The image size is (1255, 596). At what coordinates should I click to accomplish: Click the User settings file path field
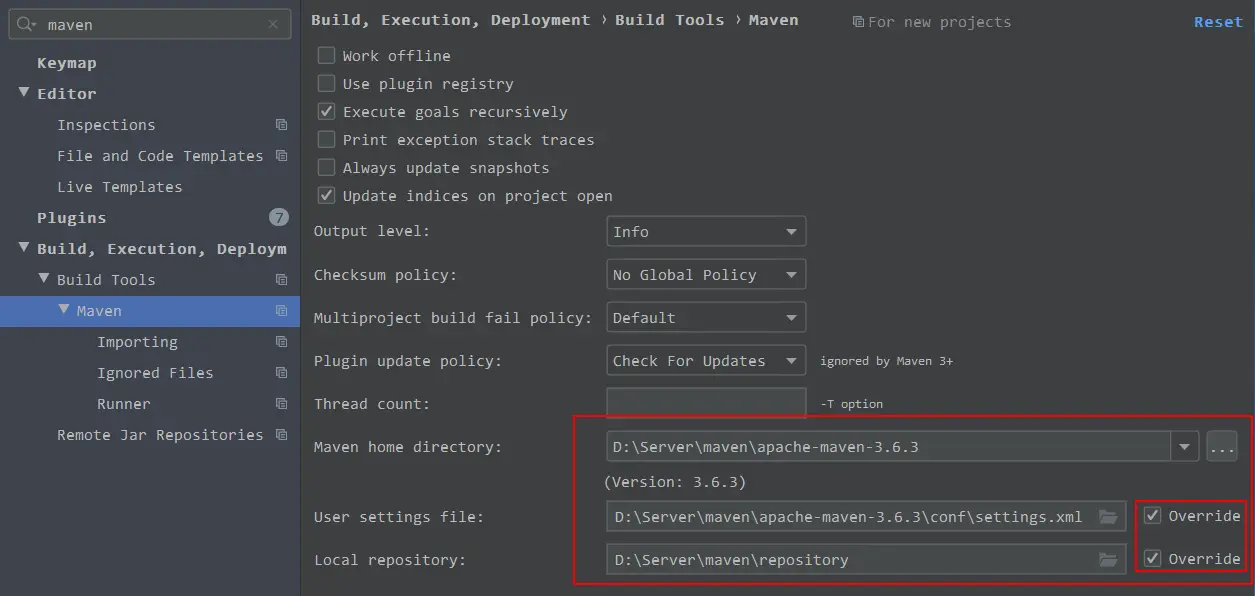pos(866,517)
